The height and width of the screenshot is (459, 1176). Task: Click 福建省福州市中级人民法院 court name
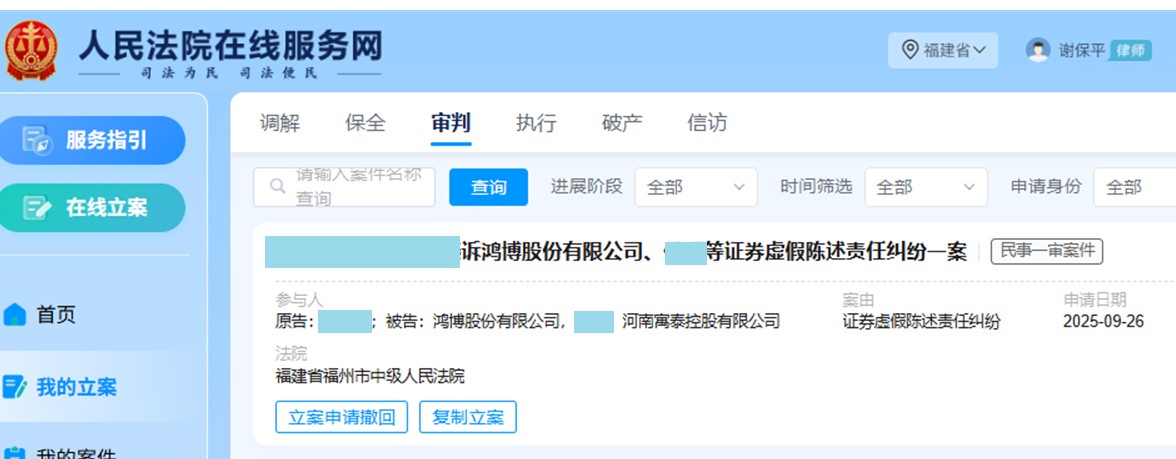(x=370, y=376)
